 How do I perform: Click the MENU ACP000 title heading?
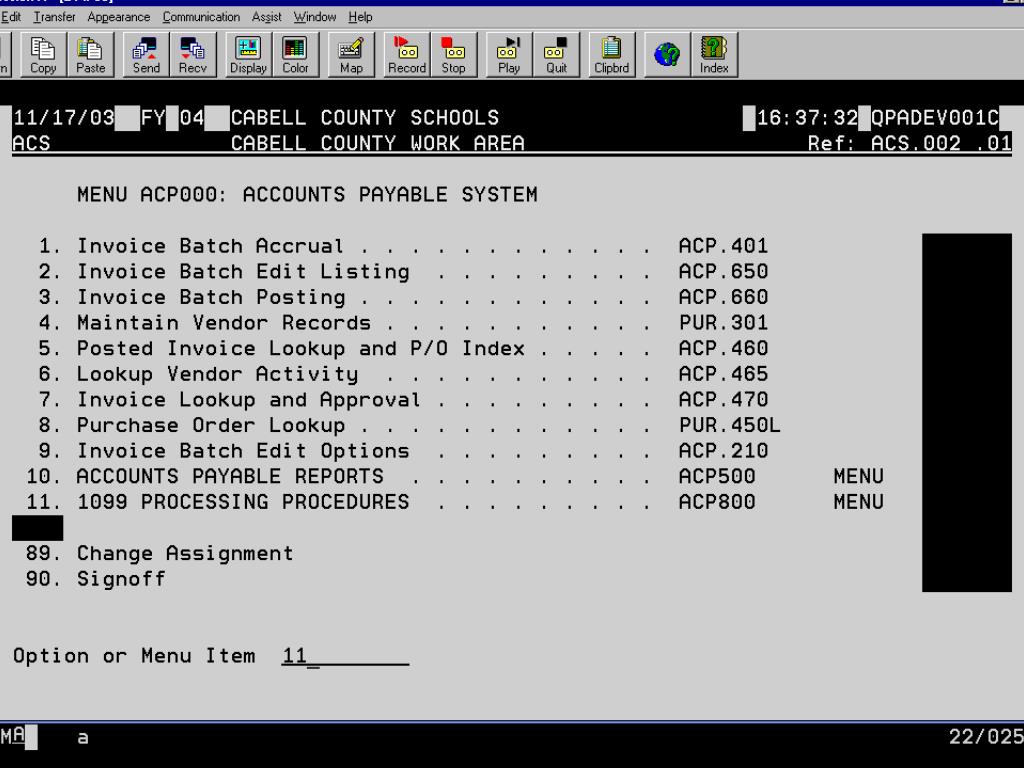[x=307, y=195]
